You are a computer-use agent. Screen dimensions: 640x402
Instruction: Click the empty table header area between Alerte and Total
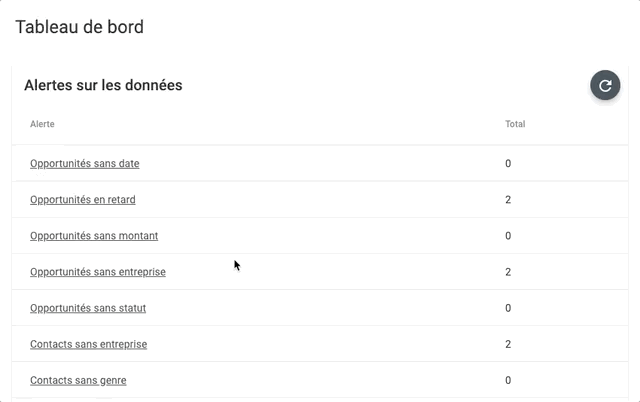(280, 124)
